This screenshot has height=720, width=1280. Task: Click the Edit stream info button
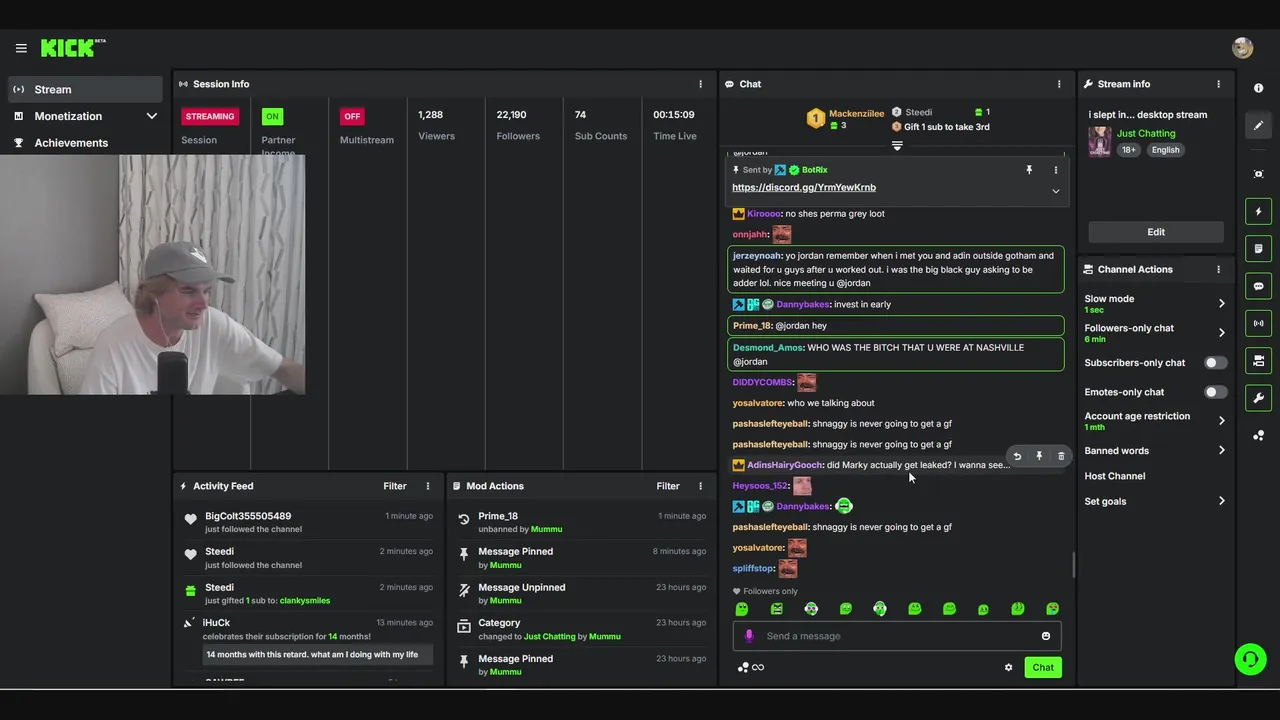point(1156,232)
